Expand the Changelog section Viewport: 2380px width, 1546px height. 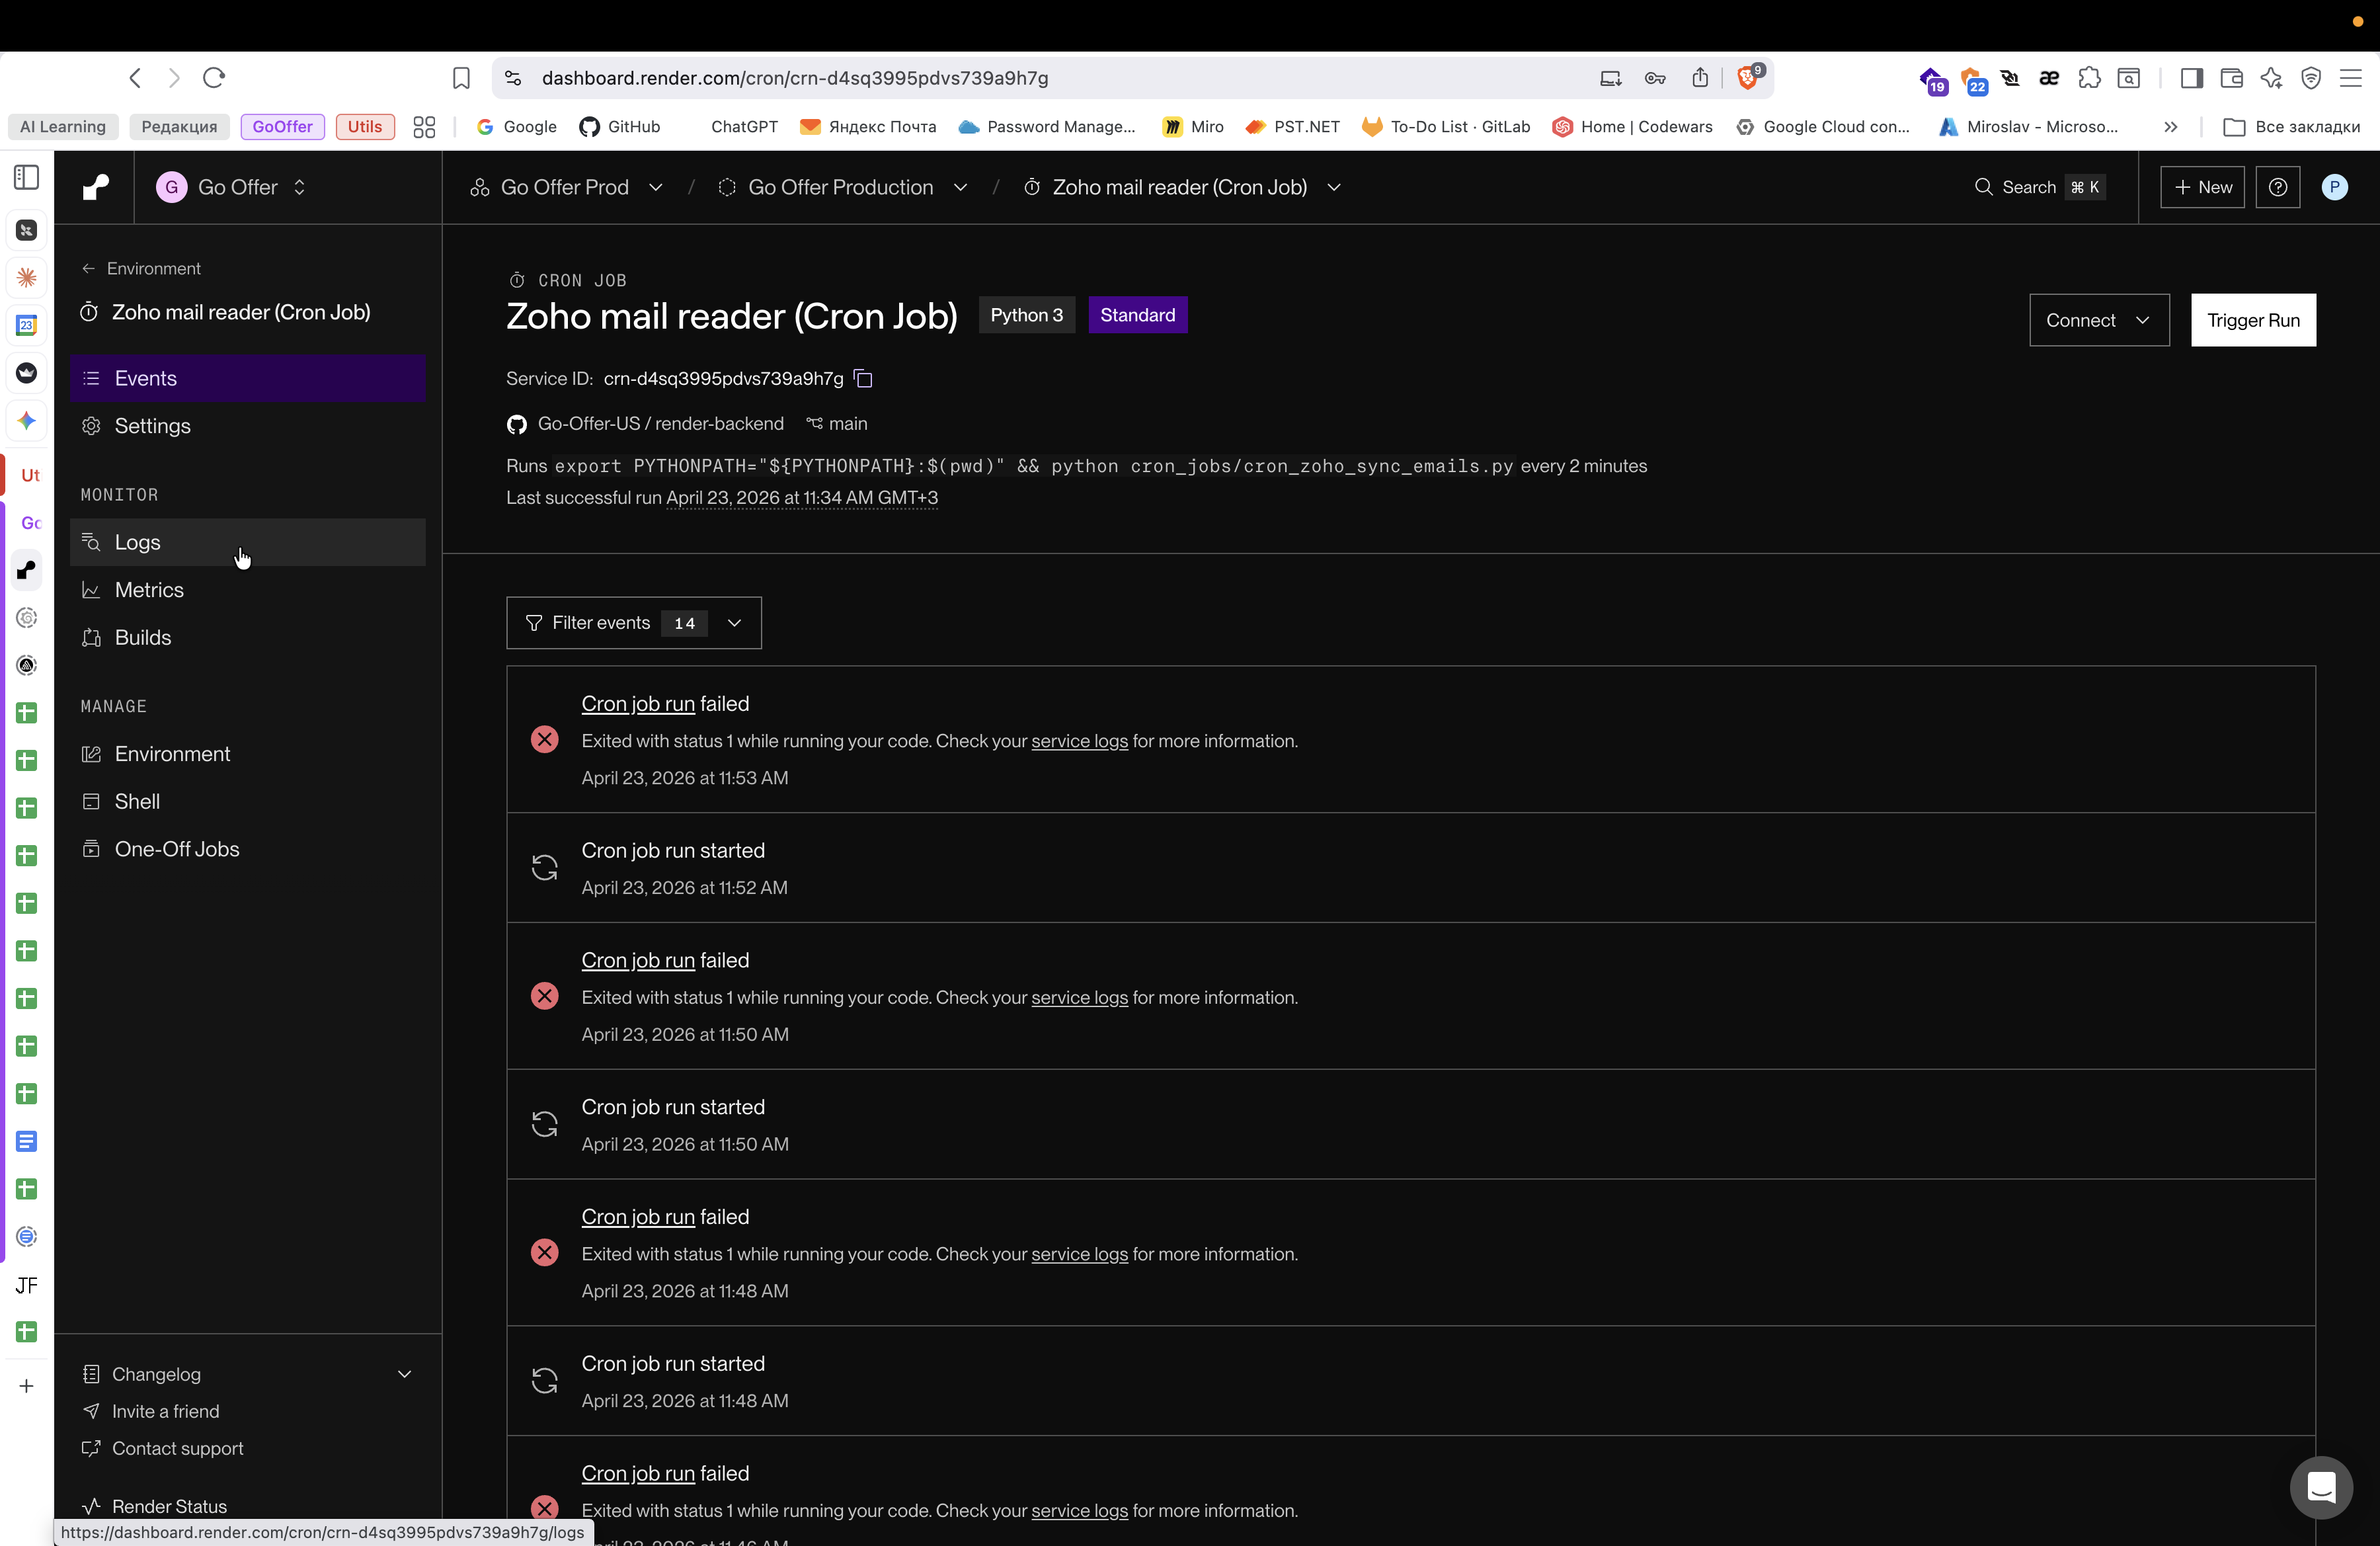pos(404,1374)
